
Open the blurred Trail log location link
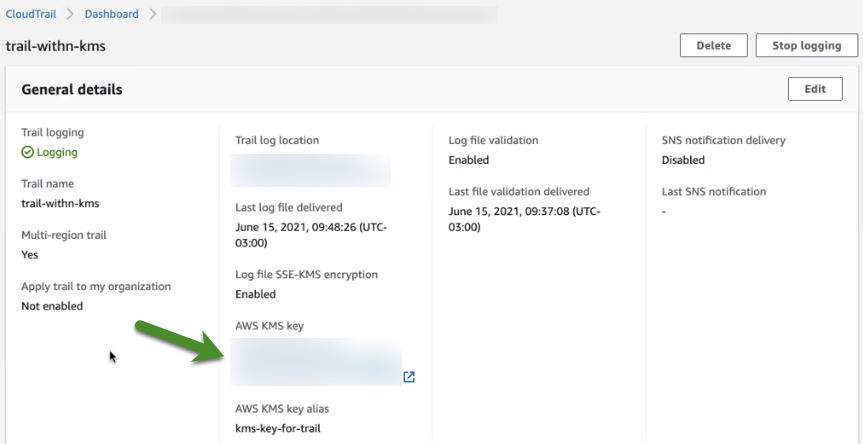coord(310,171)
